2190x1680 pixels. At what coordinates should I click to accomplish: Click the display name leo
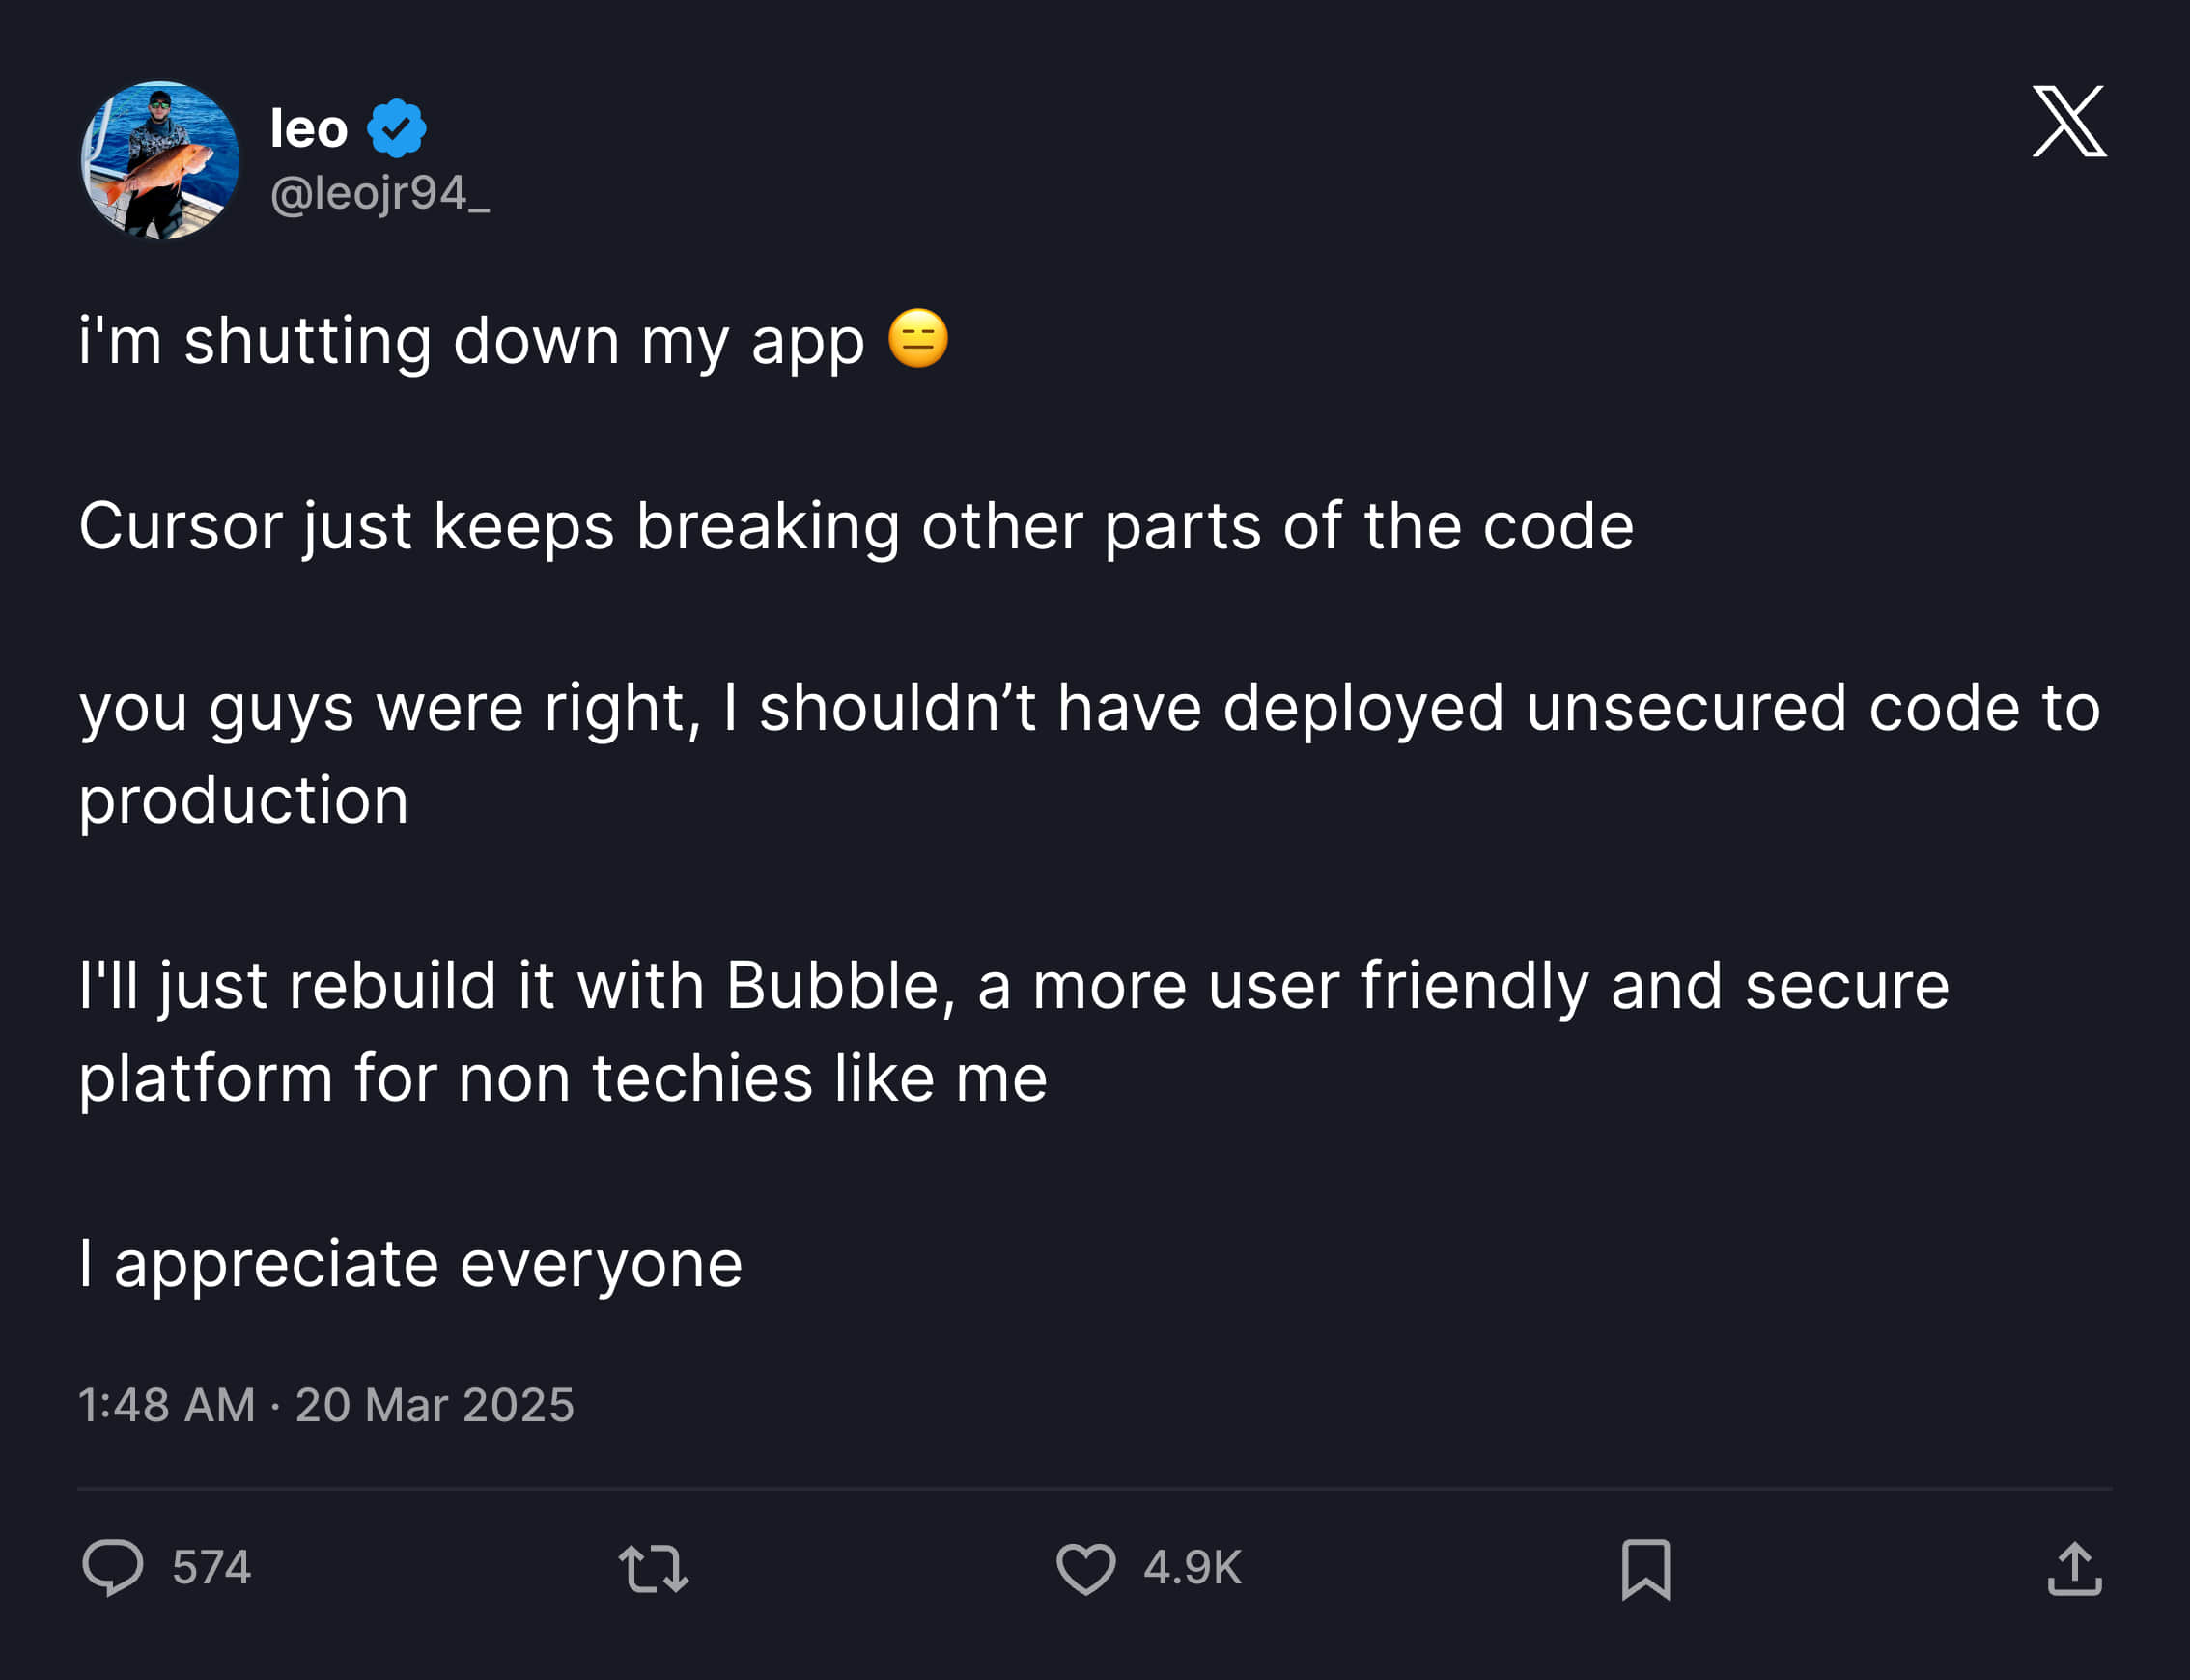coord(309,129)
